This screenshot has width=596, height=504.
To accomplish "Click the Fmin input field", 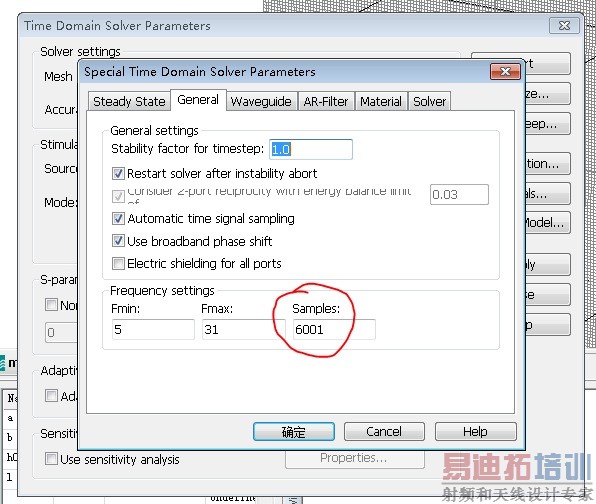I will pos(153,329).
